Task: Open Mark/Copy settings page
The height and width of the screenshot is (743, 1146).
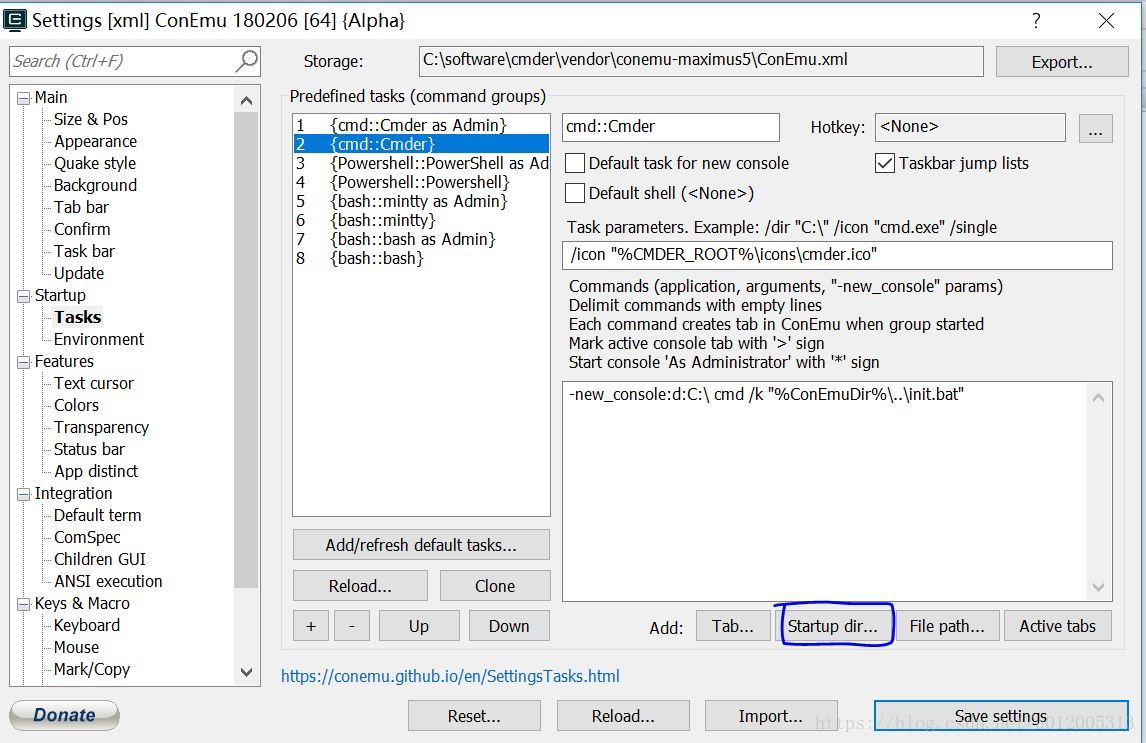Action: coord(91,669)
